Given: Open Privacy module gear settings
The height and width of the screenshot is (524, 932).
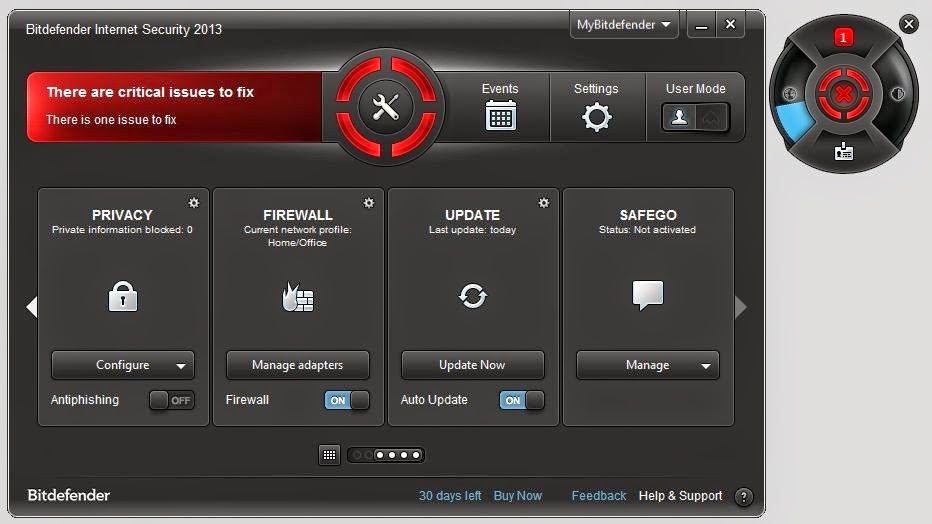Looking at the screenshot, I should [194, 203].
